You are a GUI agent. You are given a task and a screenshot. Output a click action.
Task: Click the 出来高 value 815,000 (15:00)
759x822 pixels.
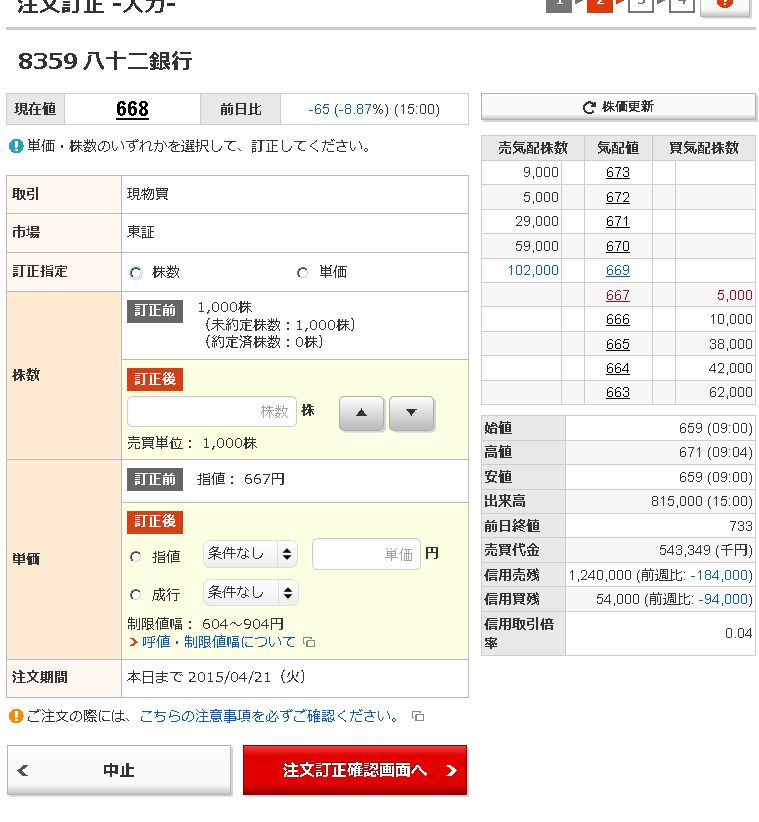(701, 501)
